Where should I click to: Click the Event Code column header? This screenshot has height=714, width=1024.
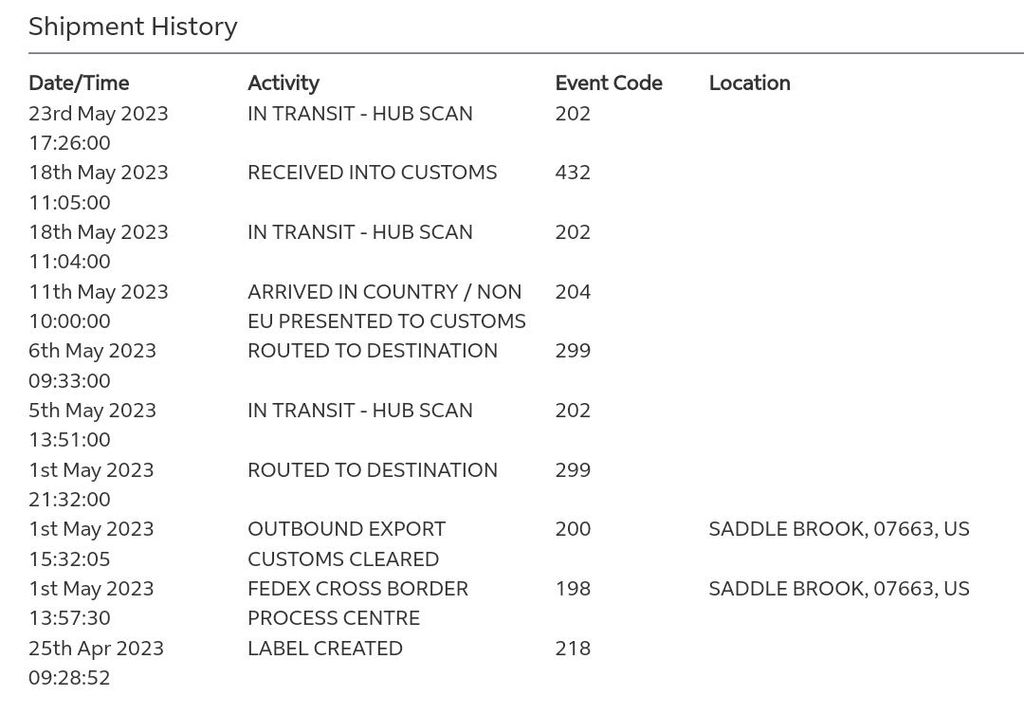click(x=609, y=83)
